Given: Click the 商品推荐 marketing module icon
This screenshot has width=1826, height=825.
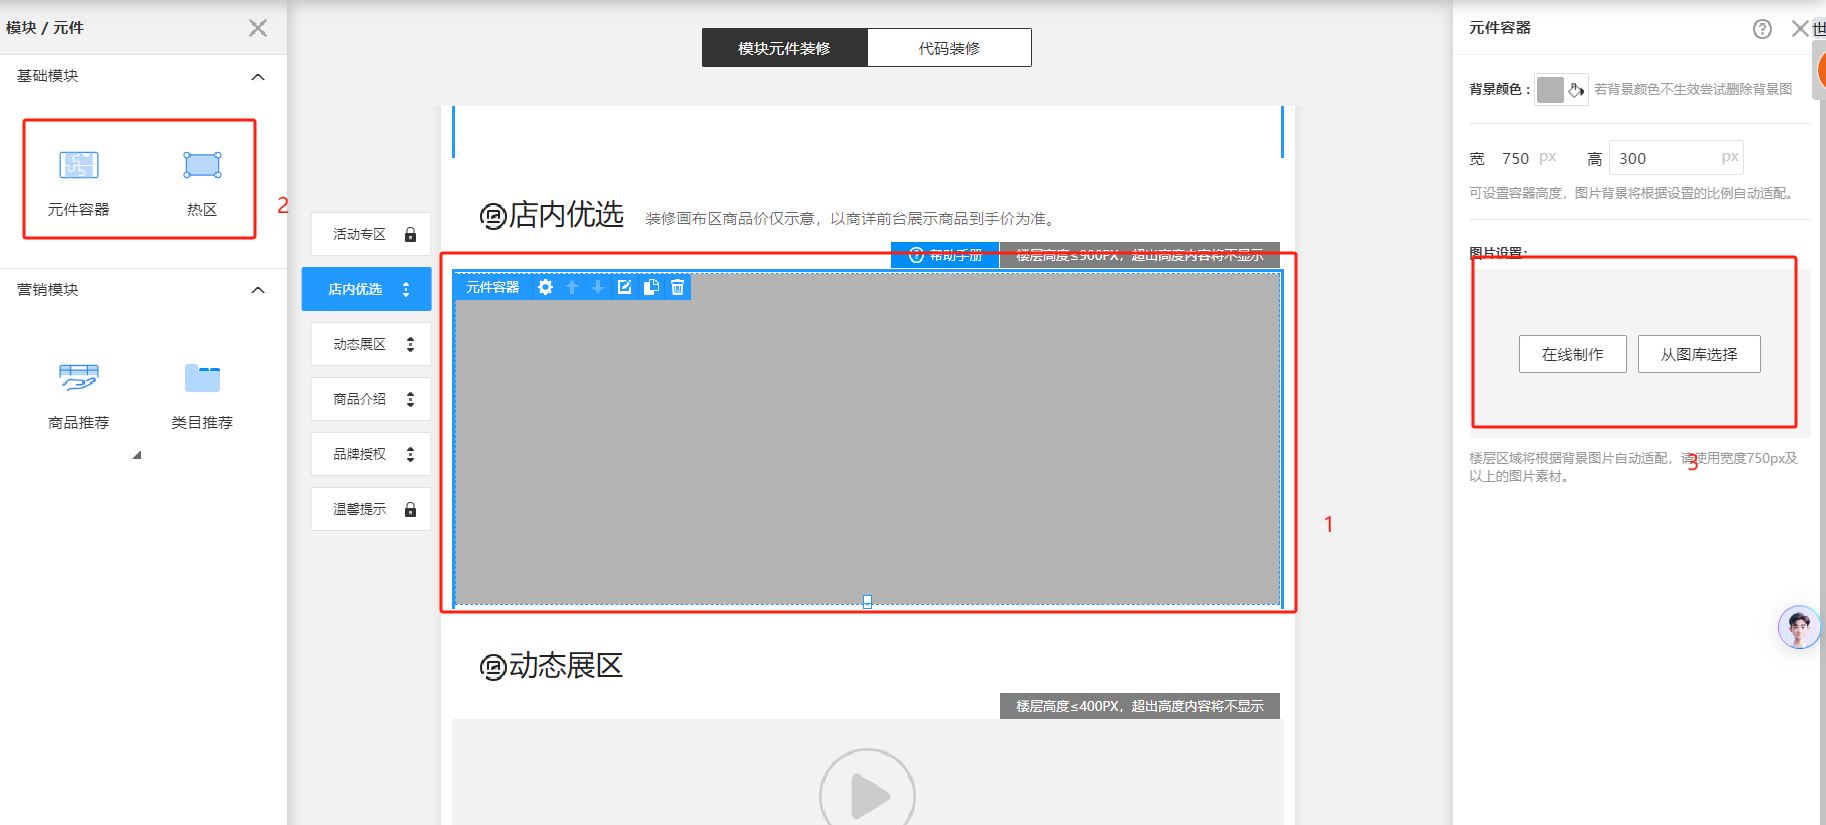Looking at the screenshot, I should 78,378.
